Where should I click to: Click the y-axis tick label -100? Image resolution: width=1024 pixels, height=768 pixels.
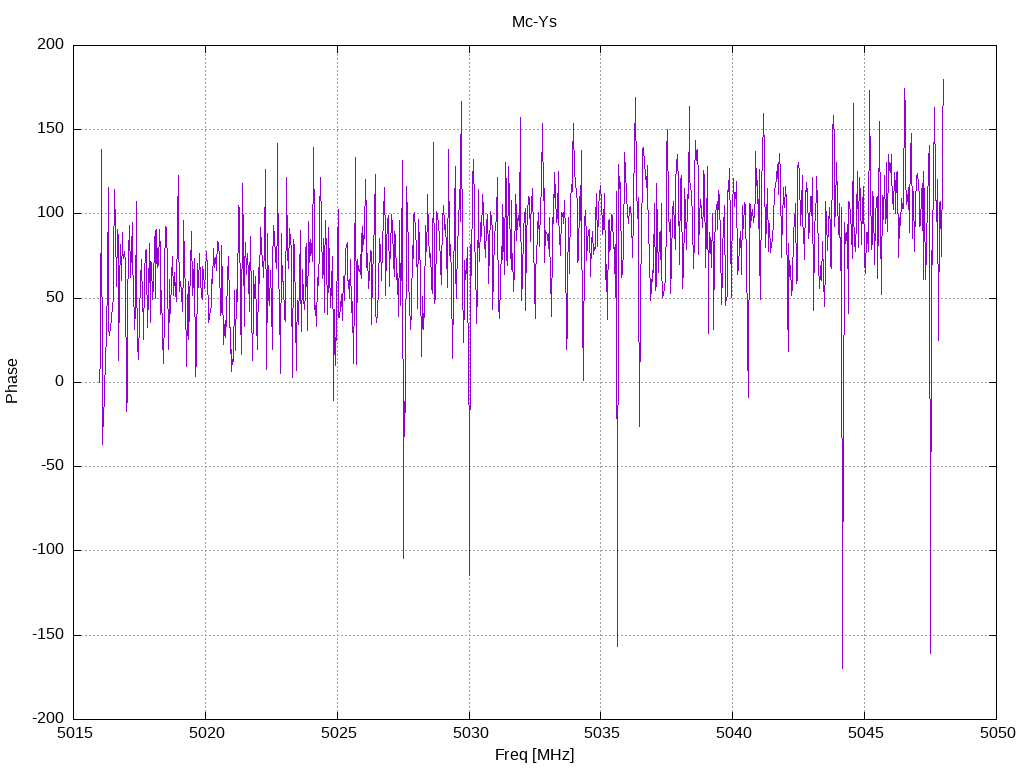click(48, 550)
